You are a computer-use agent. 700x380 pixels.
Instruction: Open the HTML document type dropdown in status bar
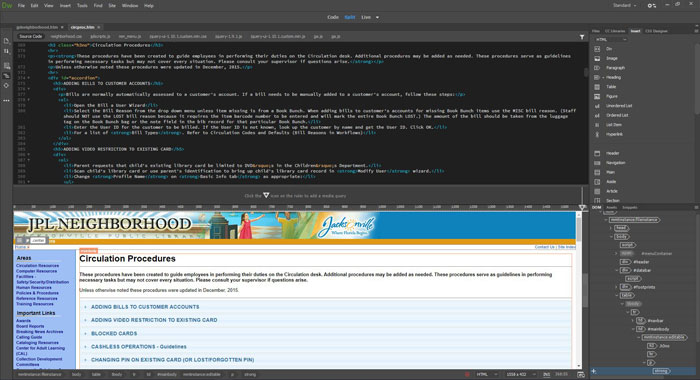pos(487,375)
